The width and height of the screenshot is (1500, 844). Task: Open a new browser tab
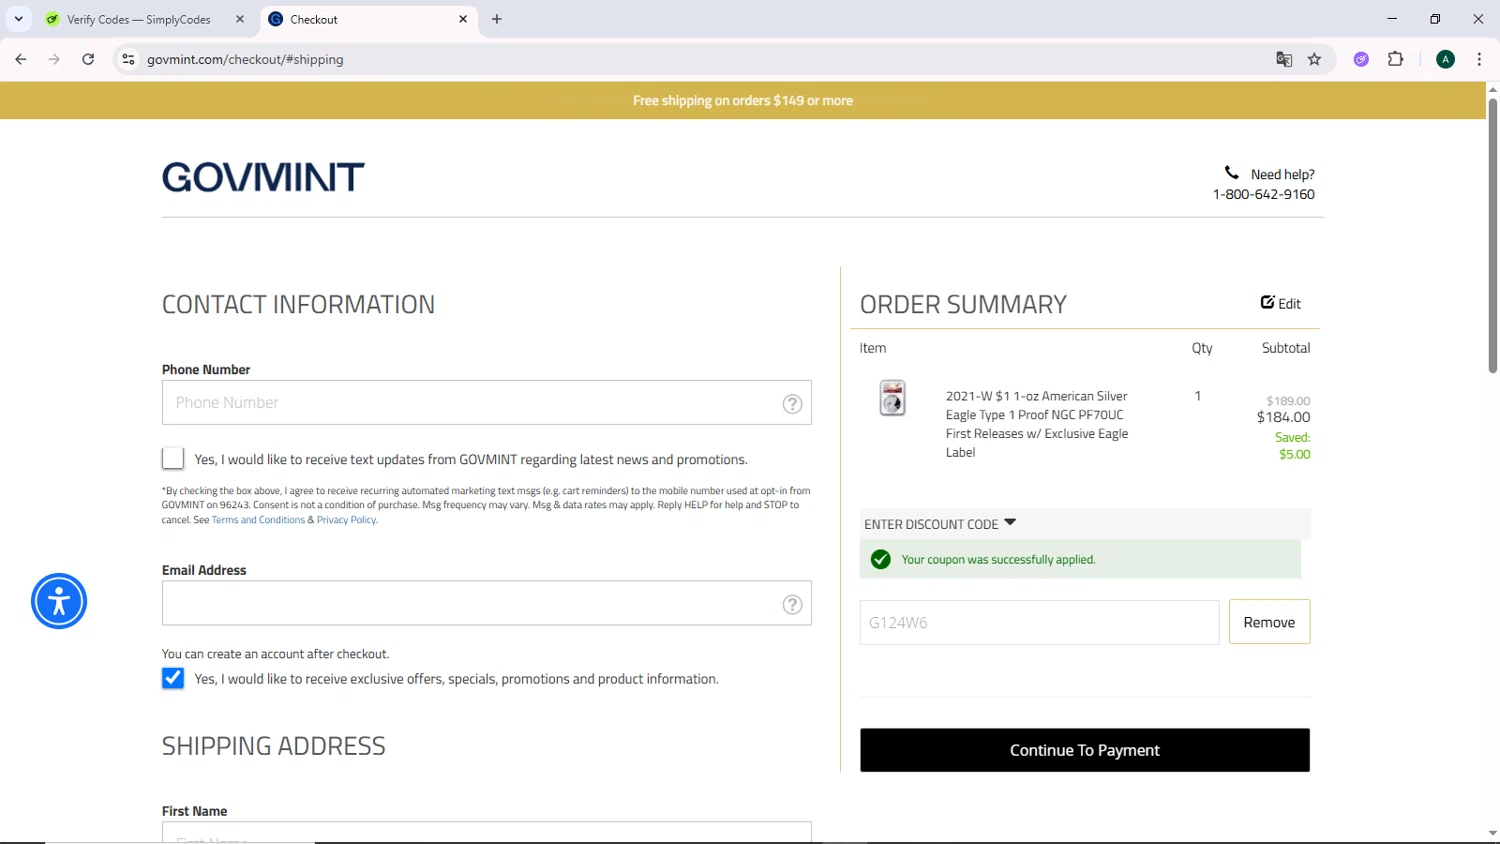[x=497, y=19]
